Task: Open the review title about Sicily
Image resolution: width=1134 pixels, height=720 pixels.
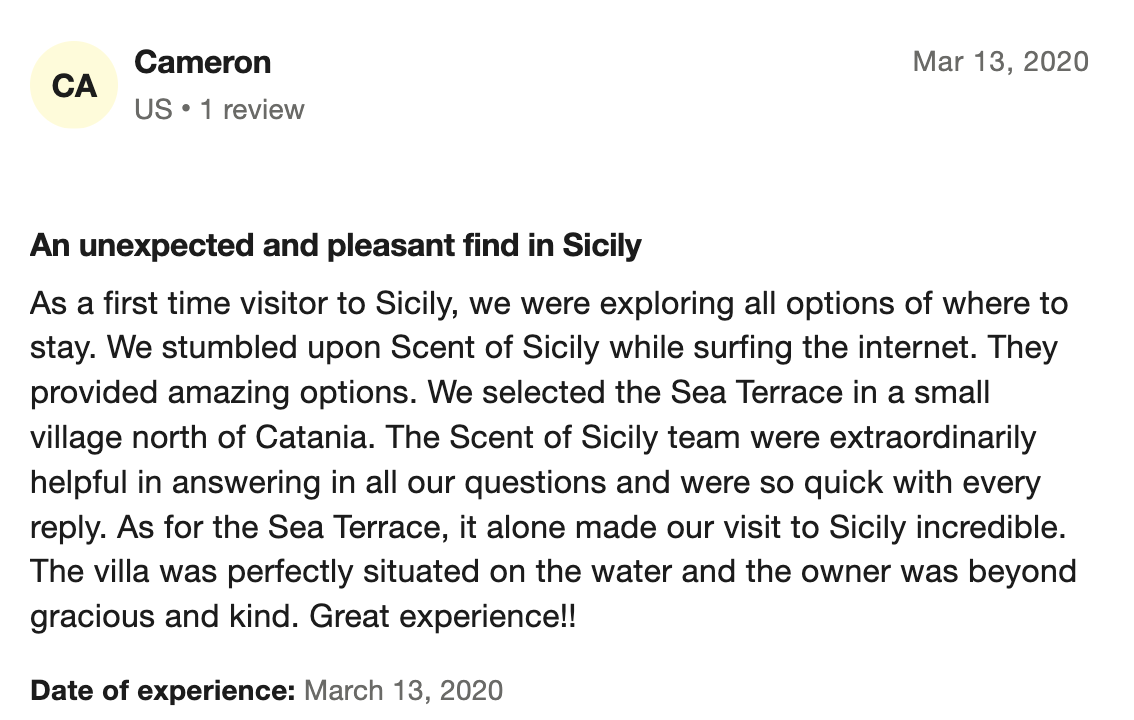Action: click(336, 245)
